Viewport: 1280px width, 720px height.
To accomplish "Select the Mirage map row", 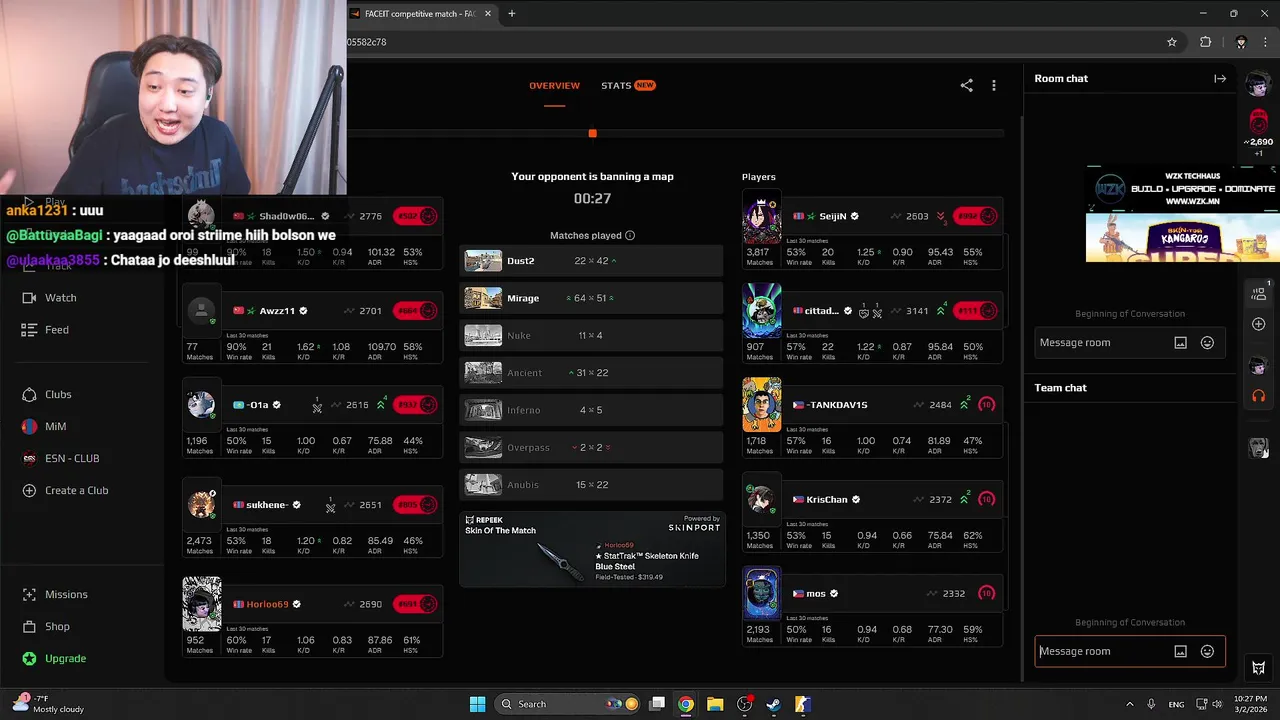I will [x=591, y=298].
